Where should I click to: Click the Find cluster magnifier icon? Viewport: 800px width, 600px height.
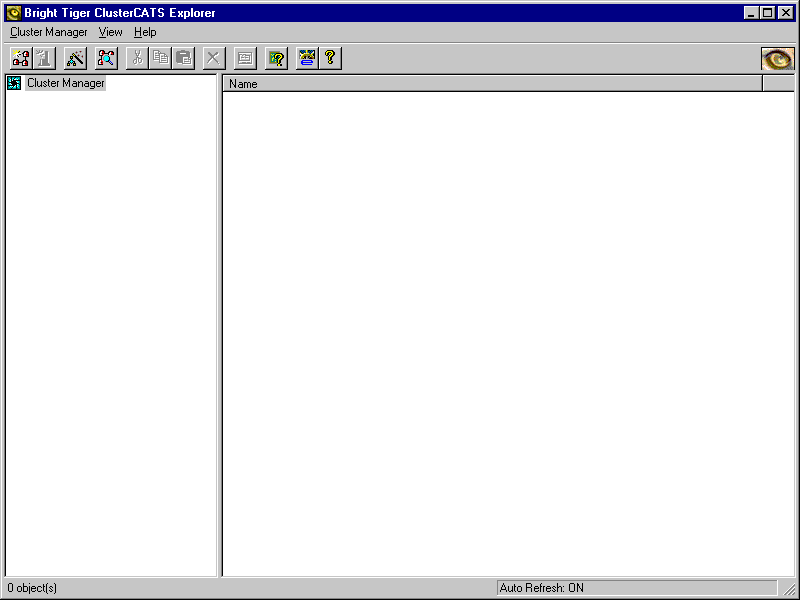coord(106,58)
